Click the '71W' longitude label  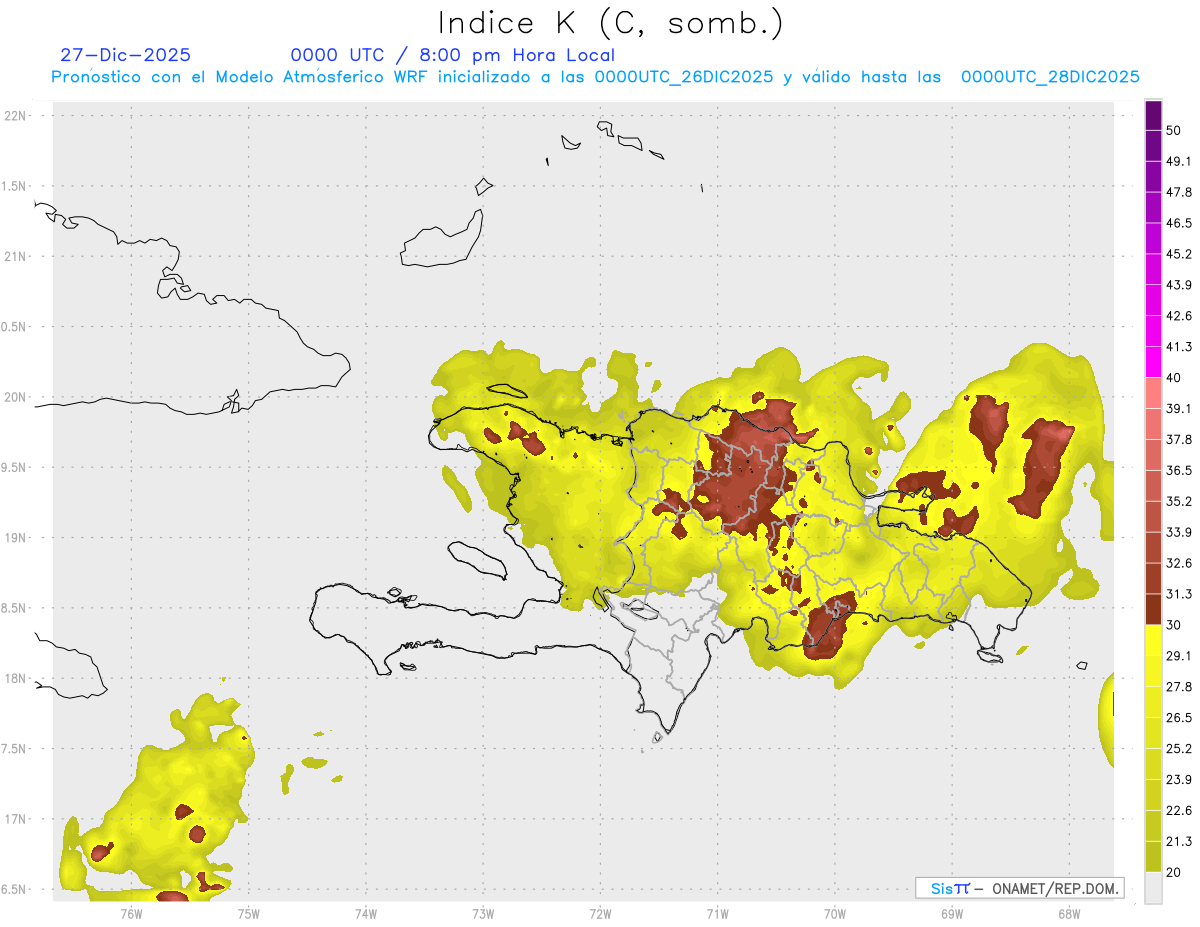(x=717, y=913)
